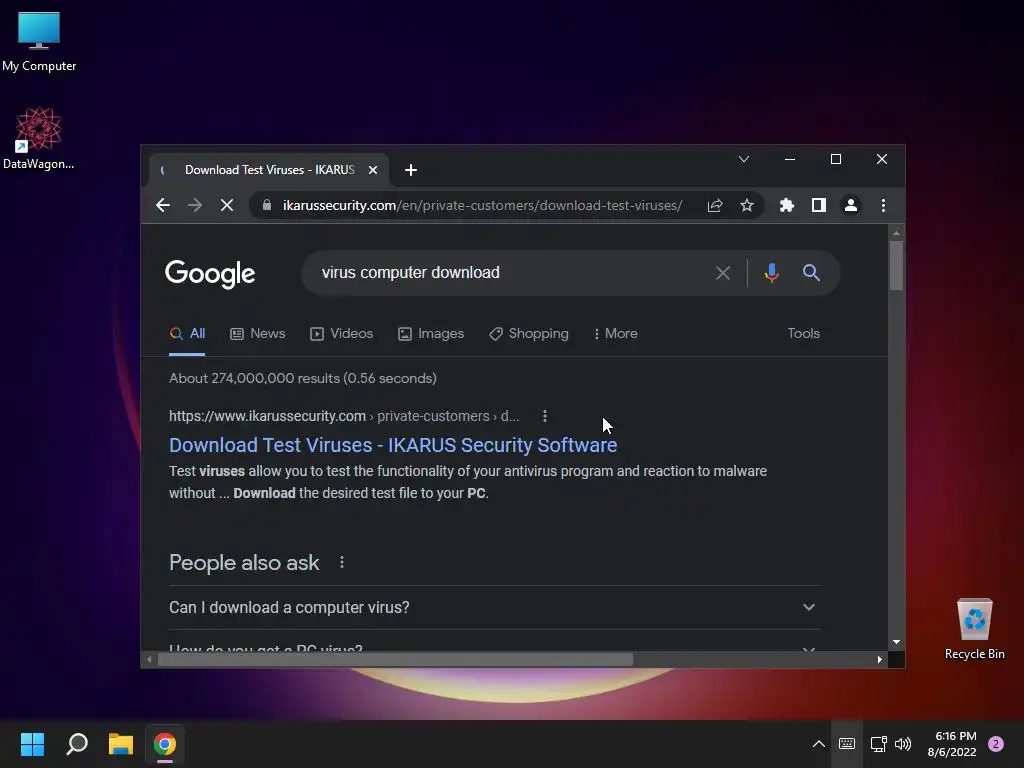The width and height of the screenshot is (1024, 768).
Task: Open Chrome's three-dot menu
Action: tap(883, 205)
